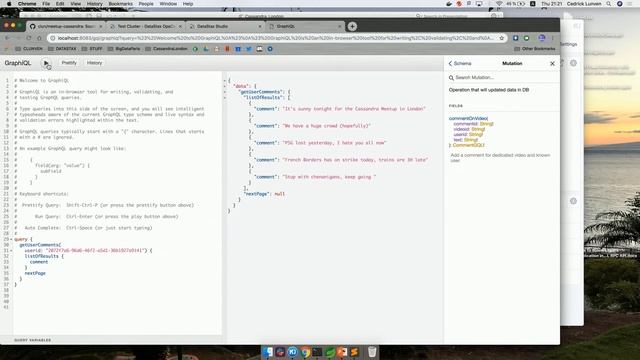Open the Chrome three-dot menu

[553, 38]
